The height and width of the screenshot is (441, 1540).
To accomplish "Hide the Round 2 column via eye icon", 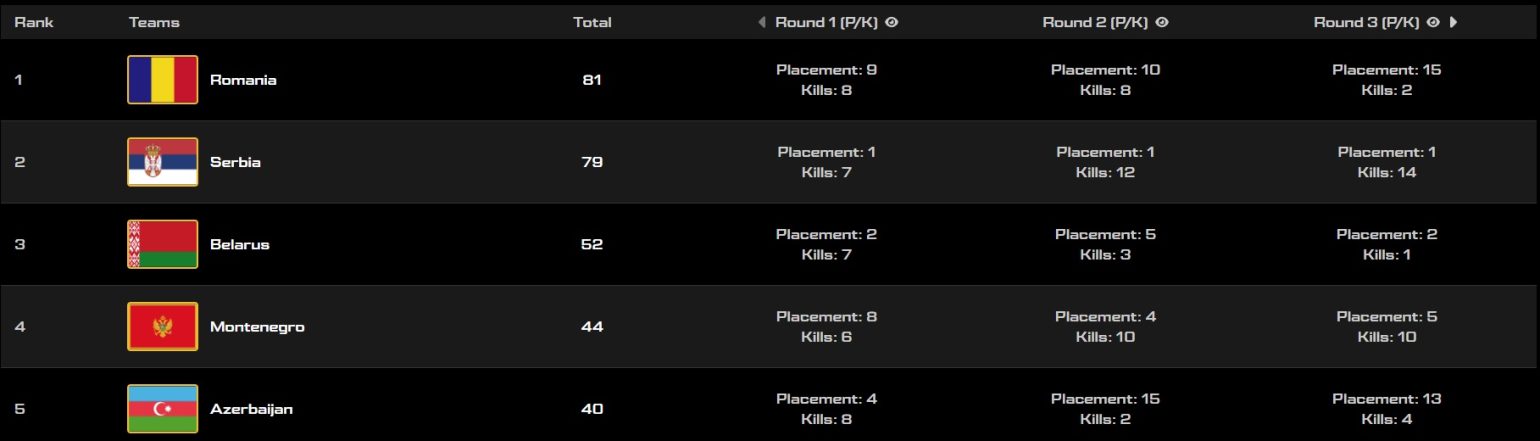I will pos(1162,22).
